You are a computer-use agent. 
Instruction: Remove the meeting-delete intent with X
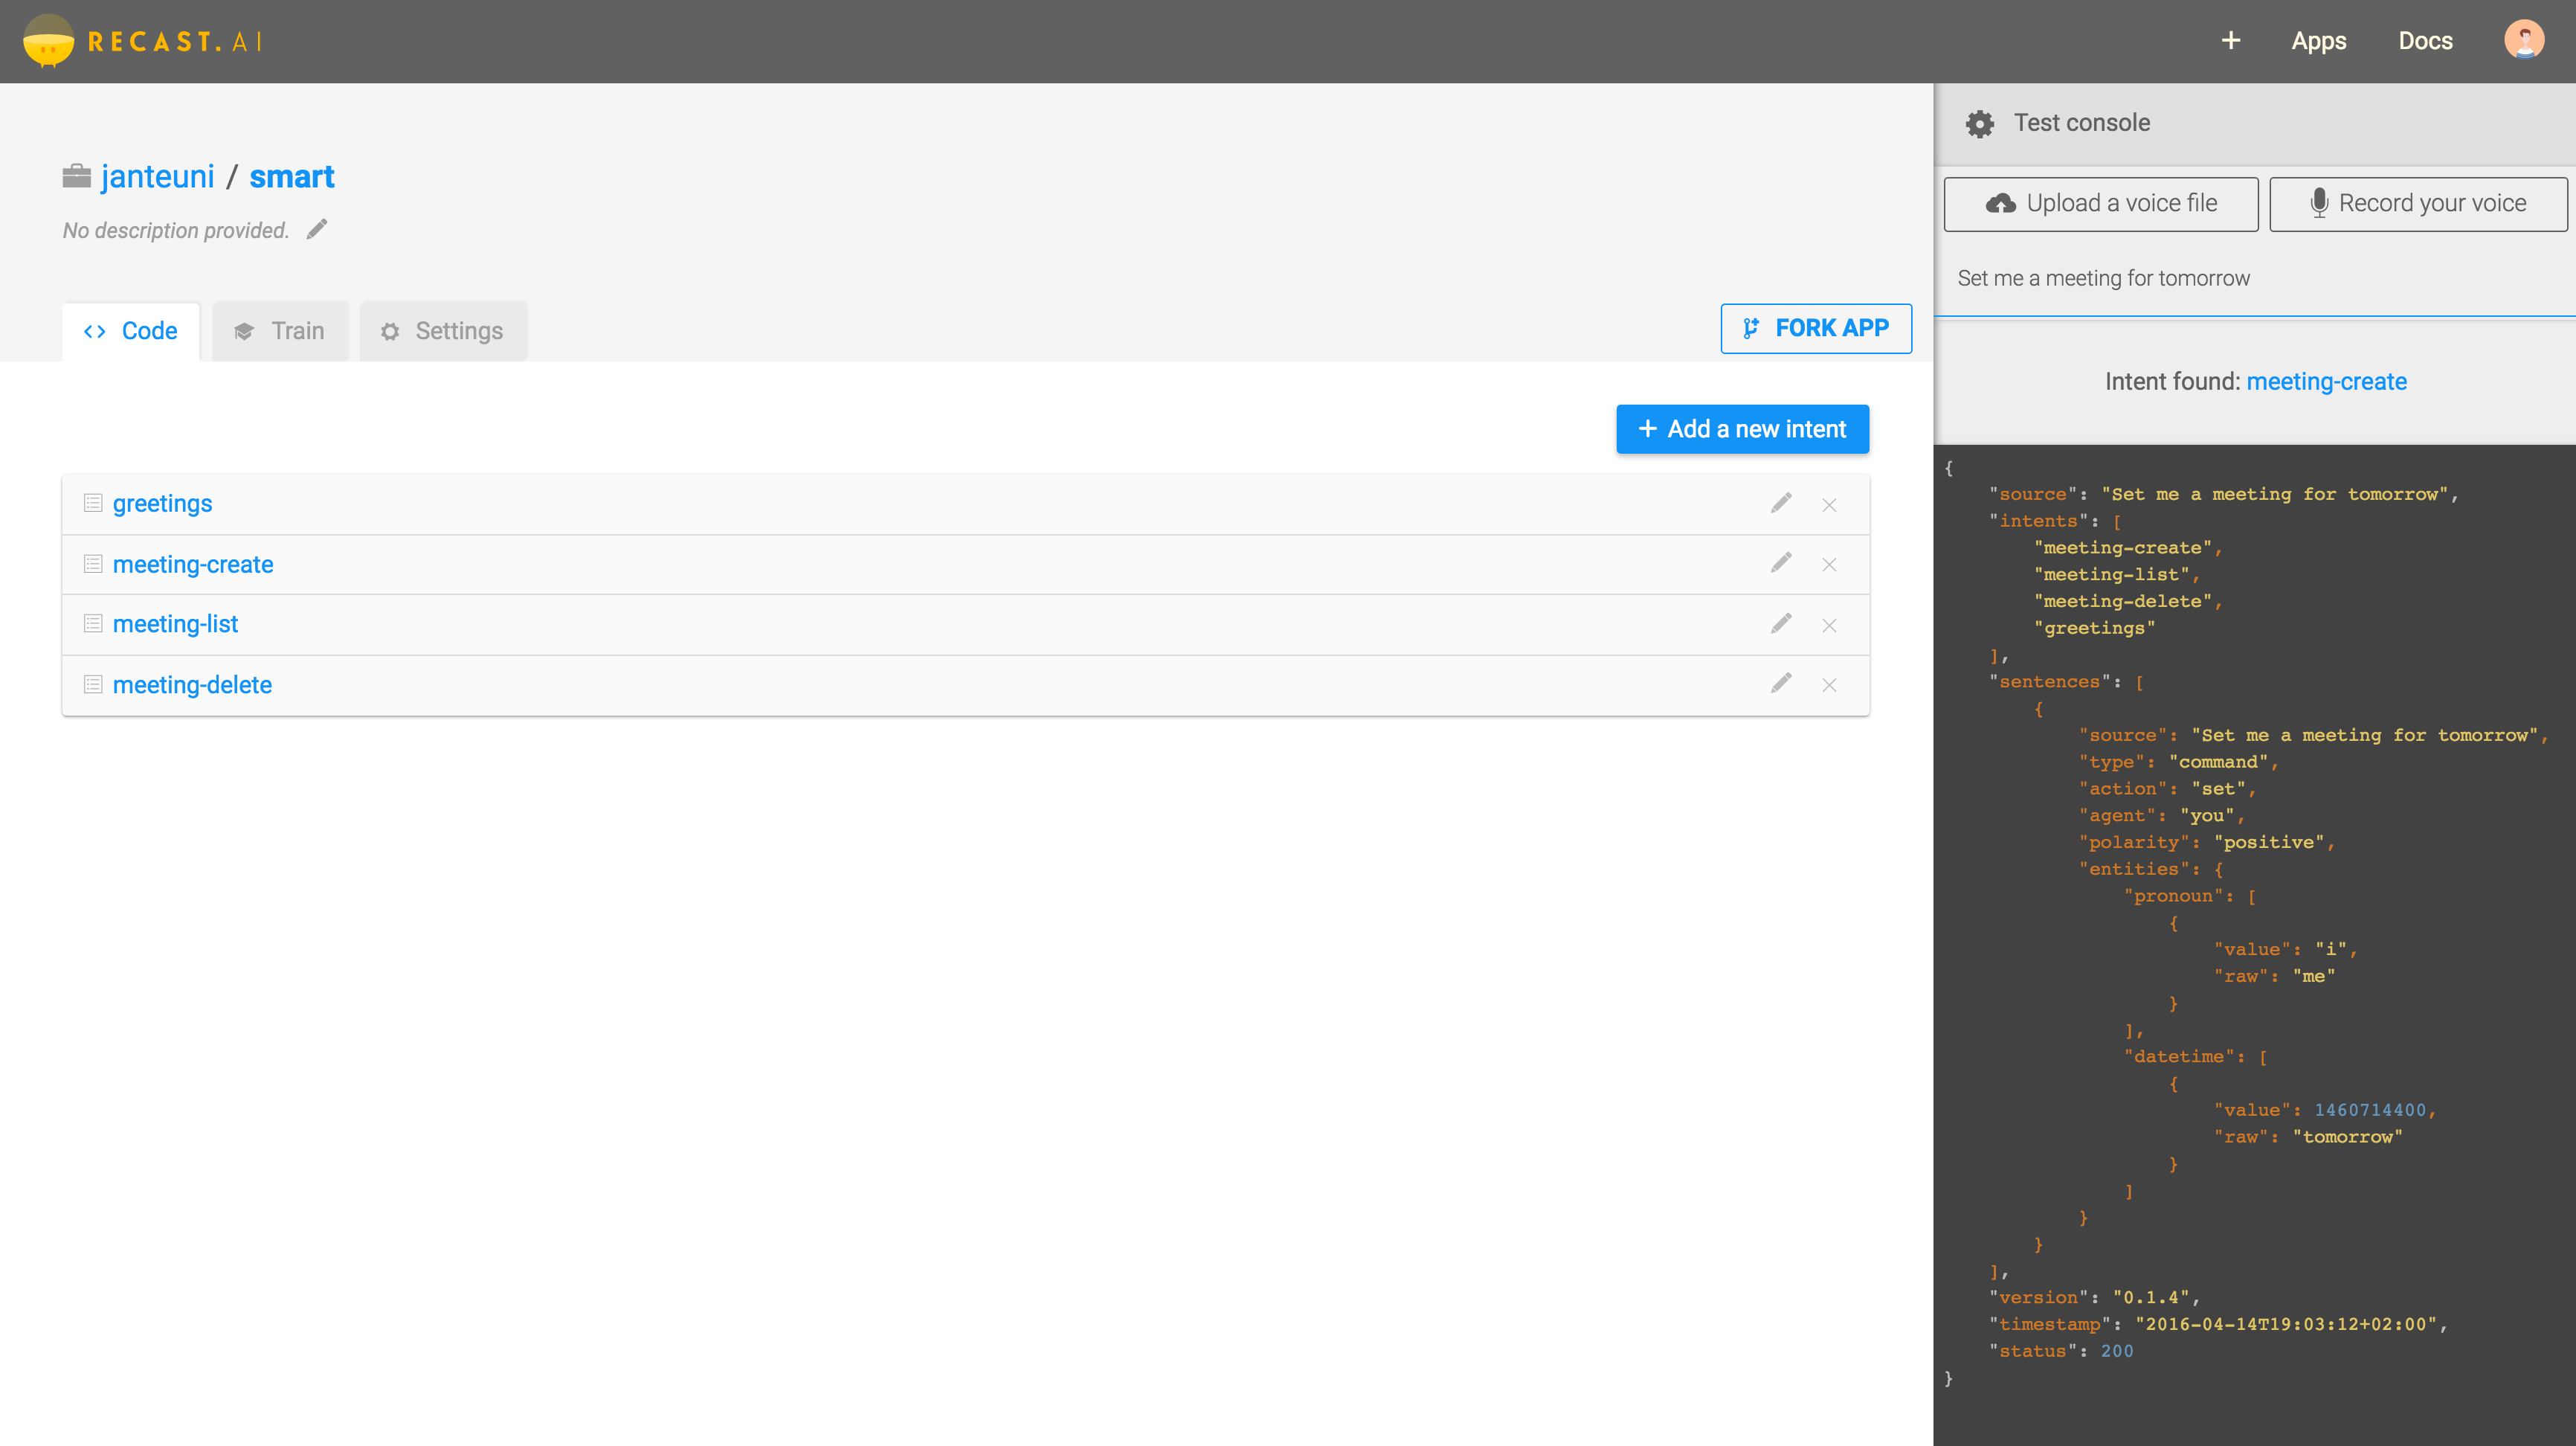tap(1829, 685)
